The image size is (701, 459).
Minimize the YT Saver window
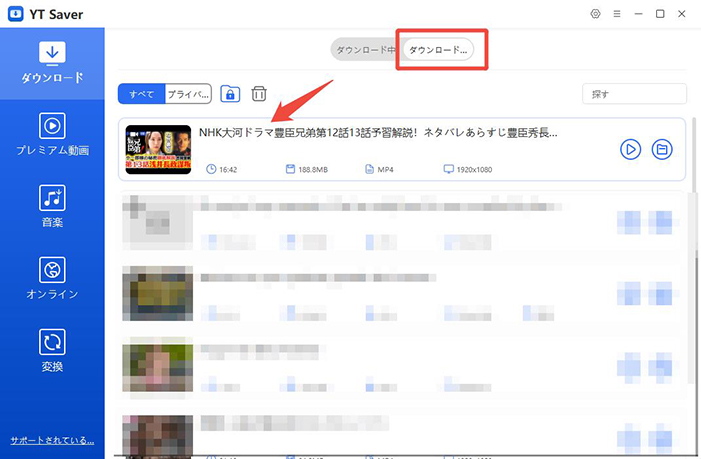pos(638,14)
